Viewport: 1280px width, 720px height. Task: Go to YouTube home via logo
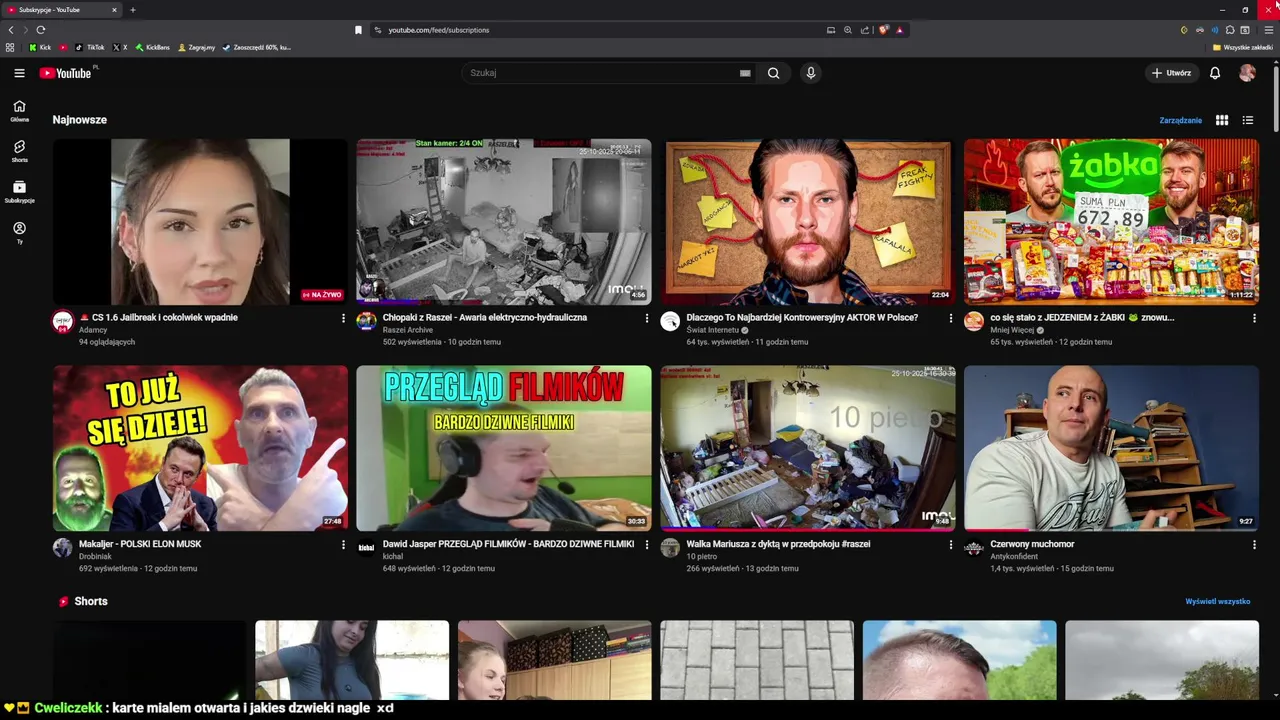[x=66, y=73]
